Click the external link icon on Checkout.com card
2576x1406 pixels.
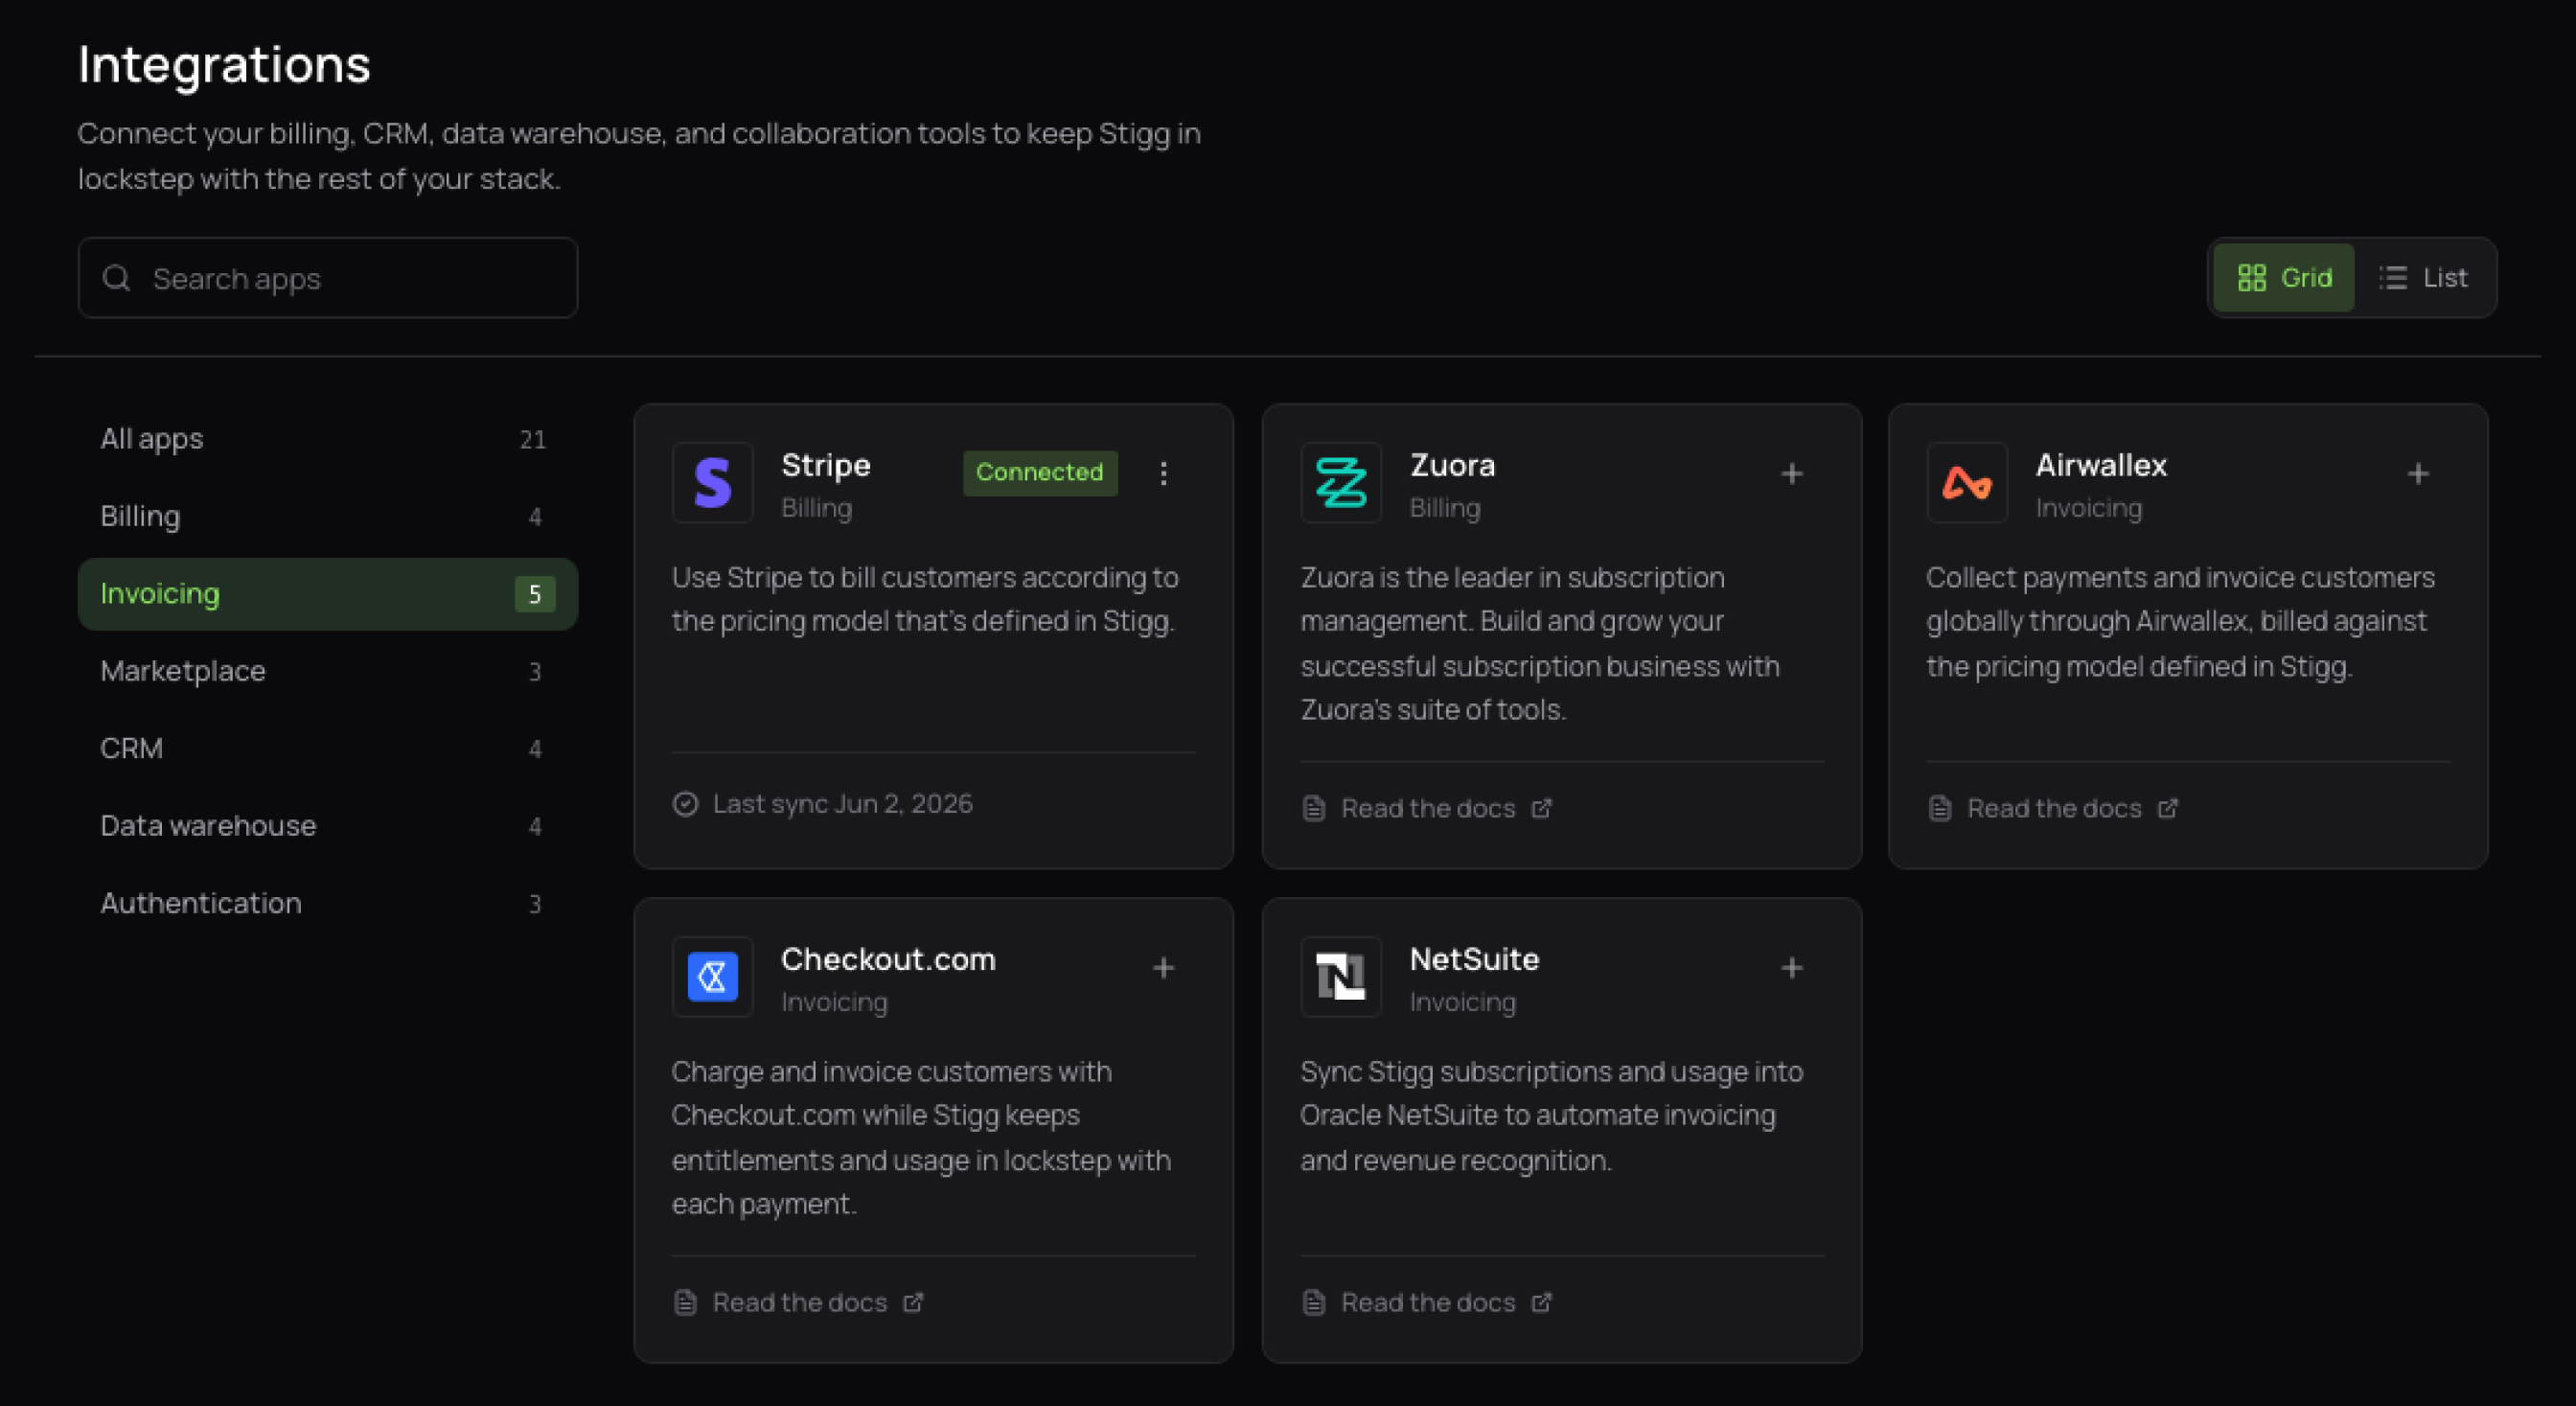click(x=913, y=1302)
